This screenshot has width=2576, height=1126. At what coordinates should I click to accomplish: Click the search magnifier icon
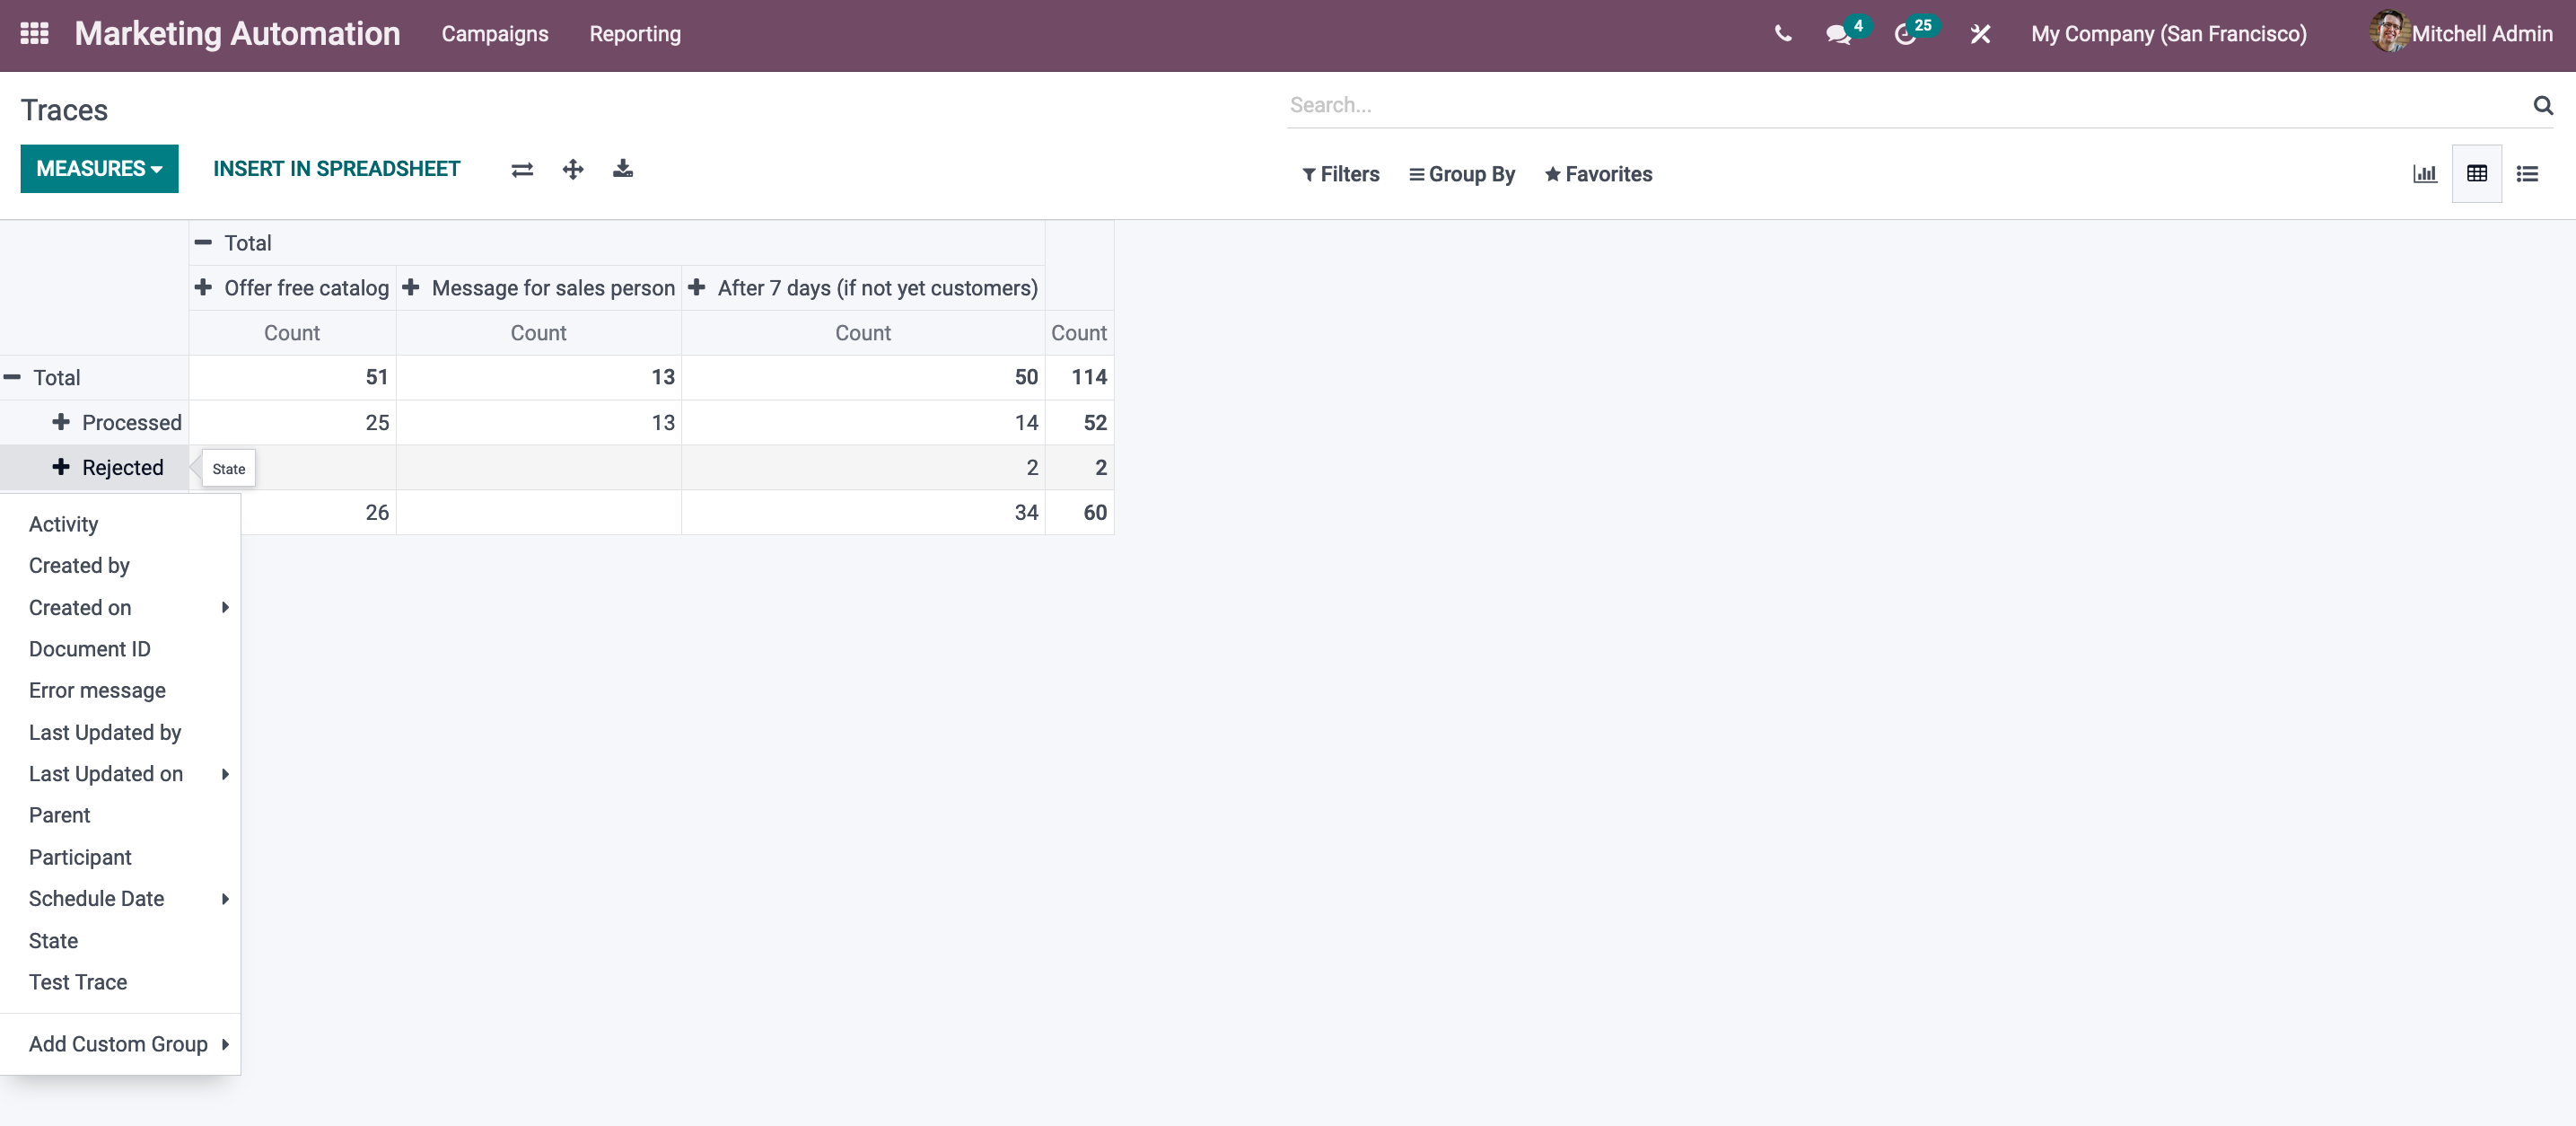point(2542,105)
